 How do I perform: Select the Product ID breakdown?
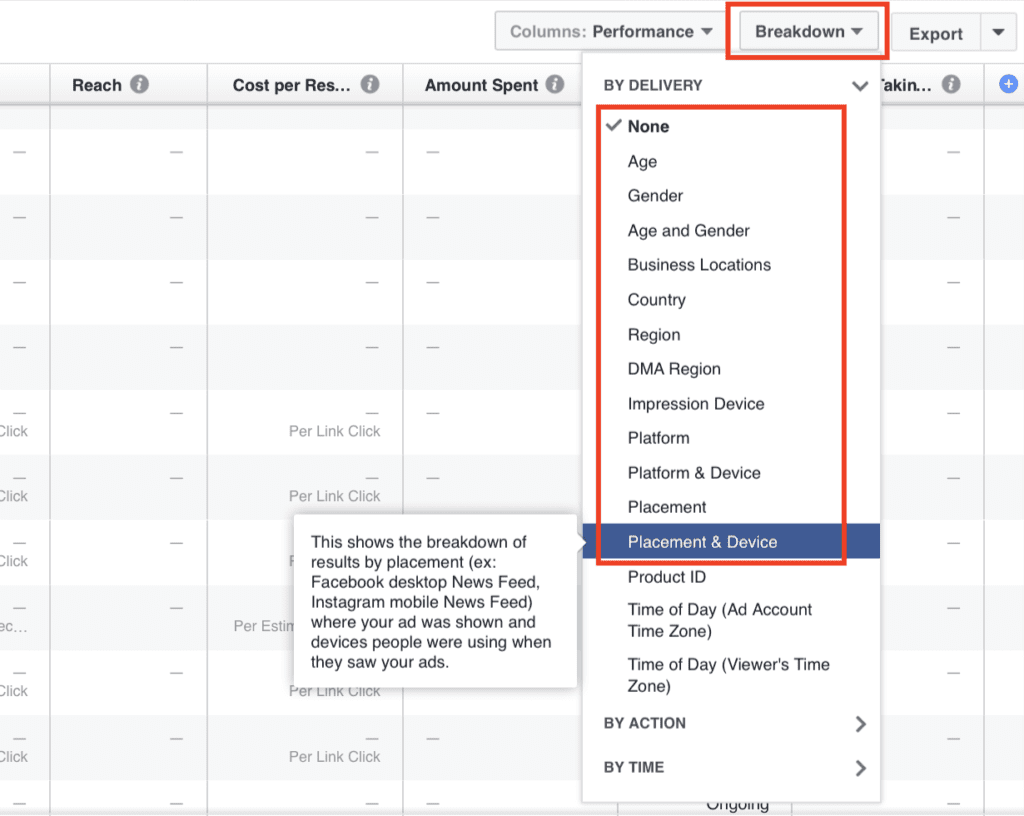click(731, 577)
